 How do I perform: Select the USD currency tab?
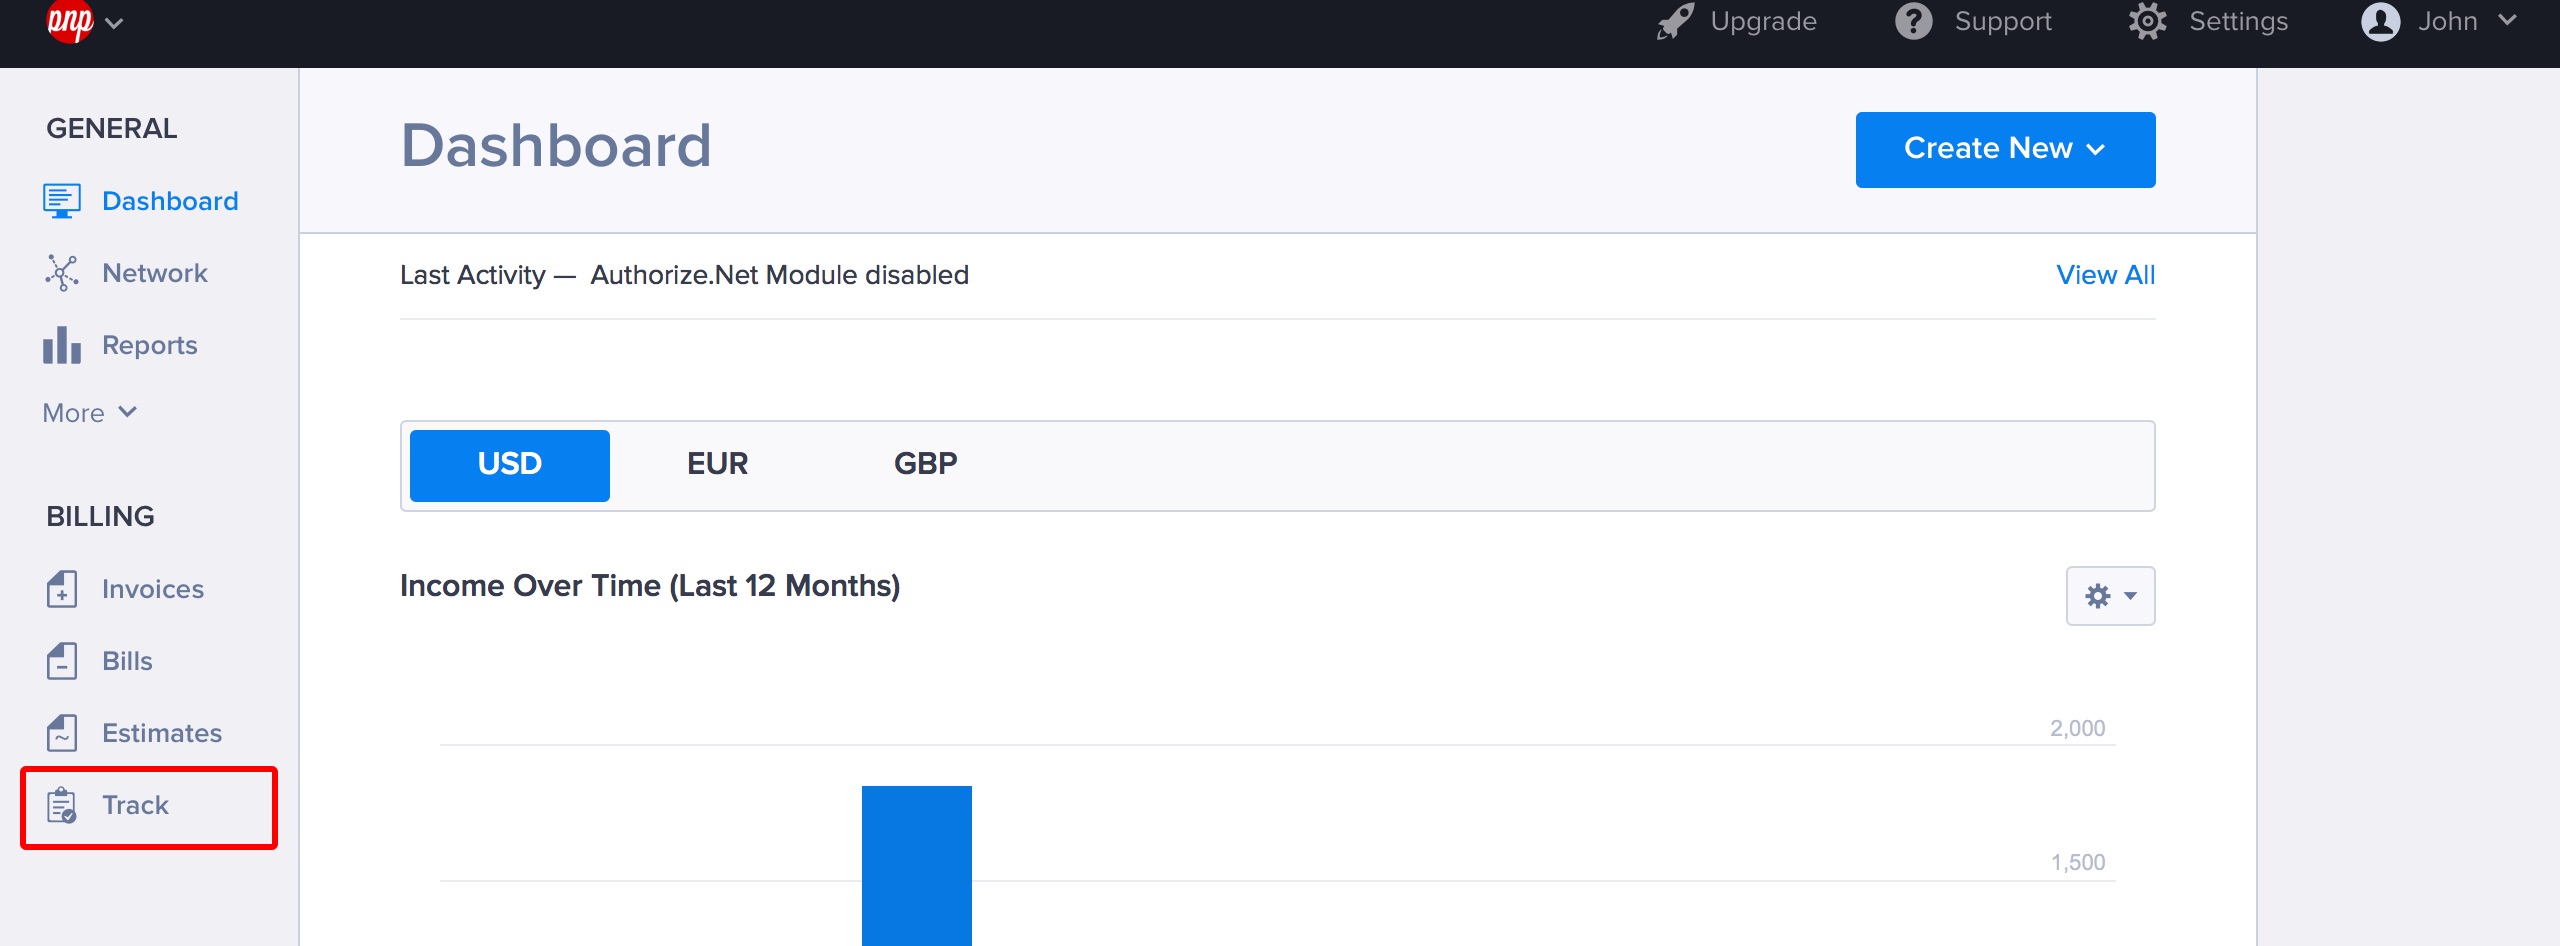[509, 465]
